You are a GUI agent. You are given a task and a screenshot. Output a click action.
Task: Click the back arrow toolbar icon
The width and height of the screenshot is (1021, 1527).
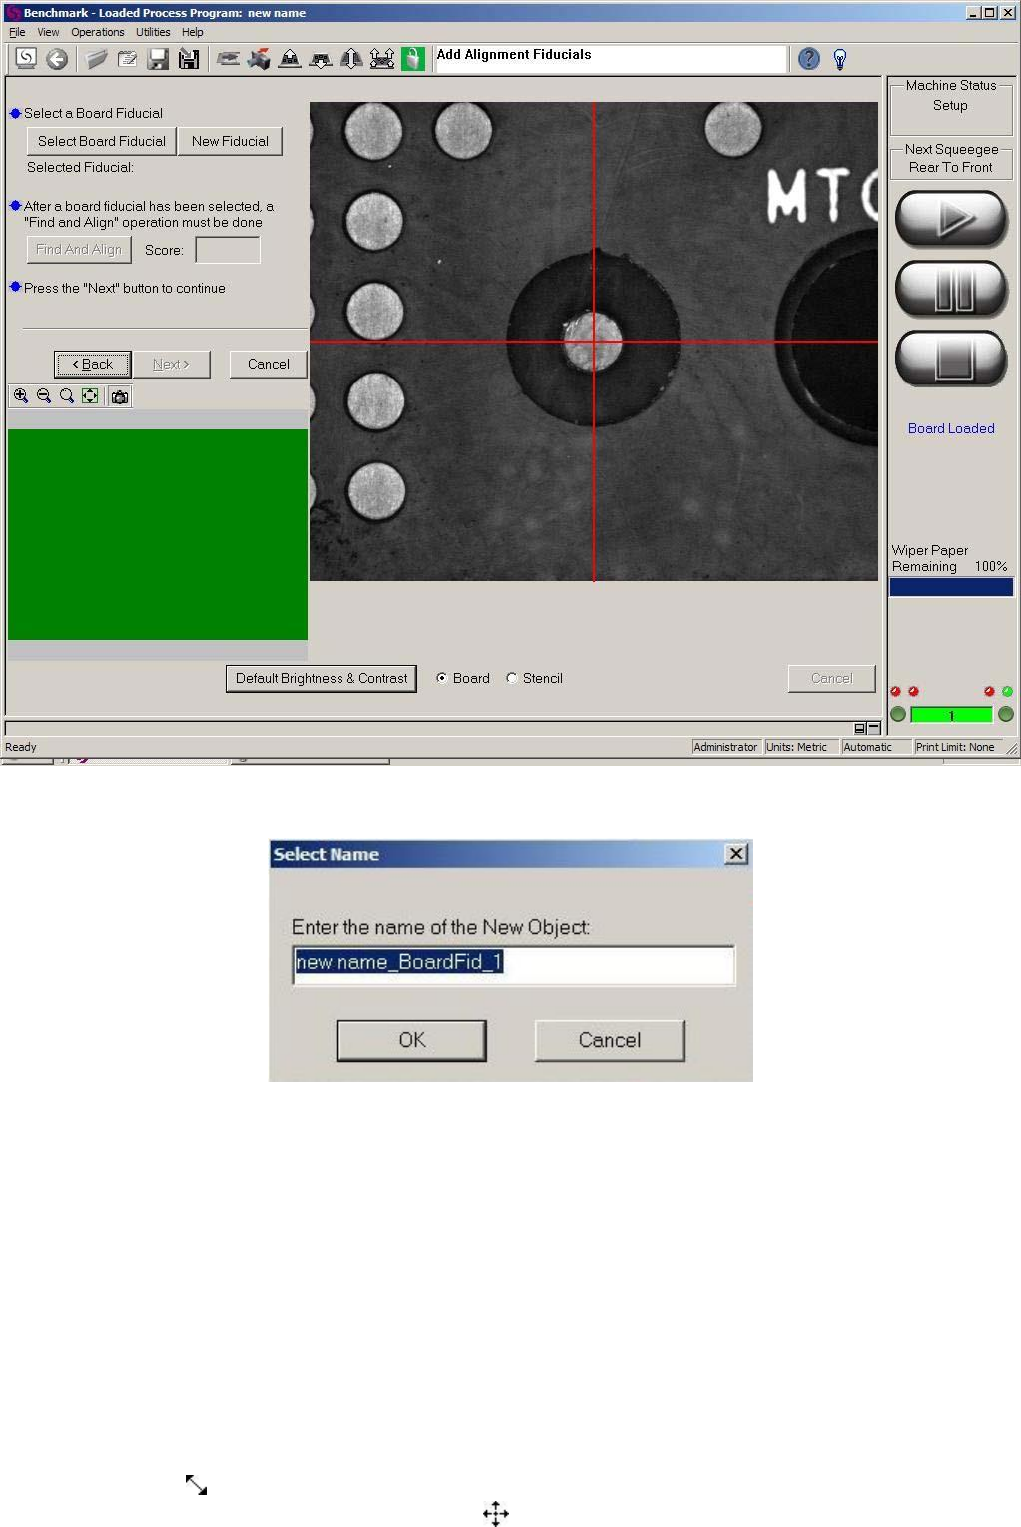(x=57, y=59)
